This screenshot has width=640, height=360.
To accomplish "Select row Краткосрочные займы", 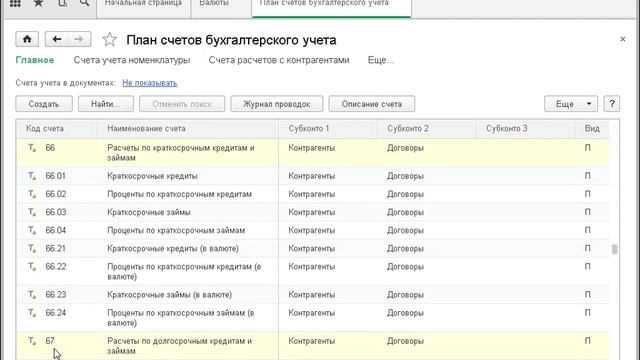I will pyautogui.click(x=313, y=212).
